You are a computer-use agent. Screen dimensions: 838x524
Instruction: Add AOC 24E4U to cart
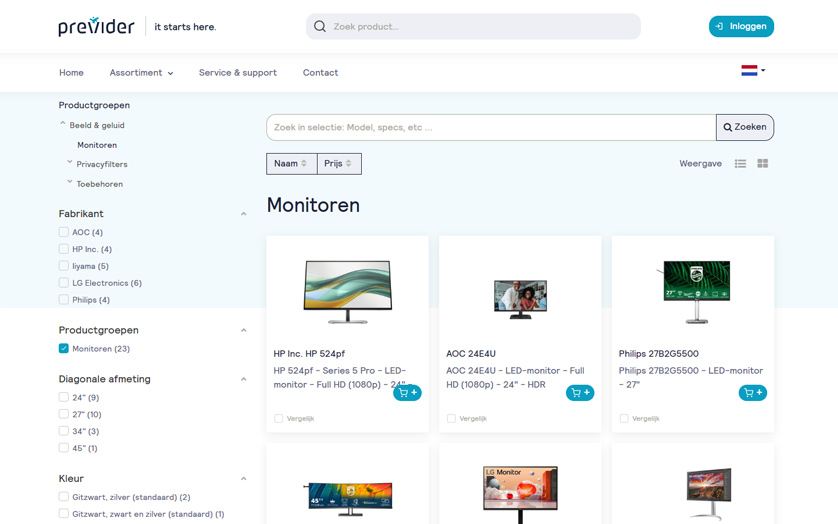click(580, 393)
